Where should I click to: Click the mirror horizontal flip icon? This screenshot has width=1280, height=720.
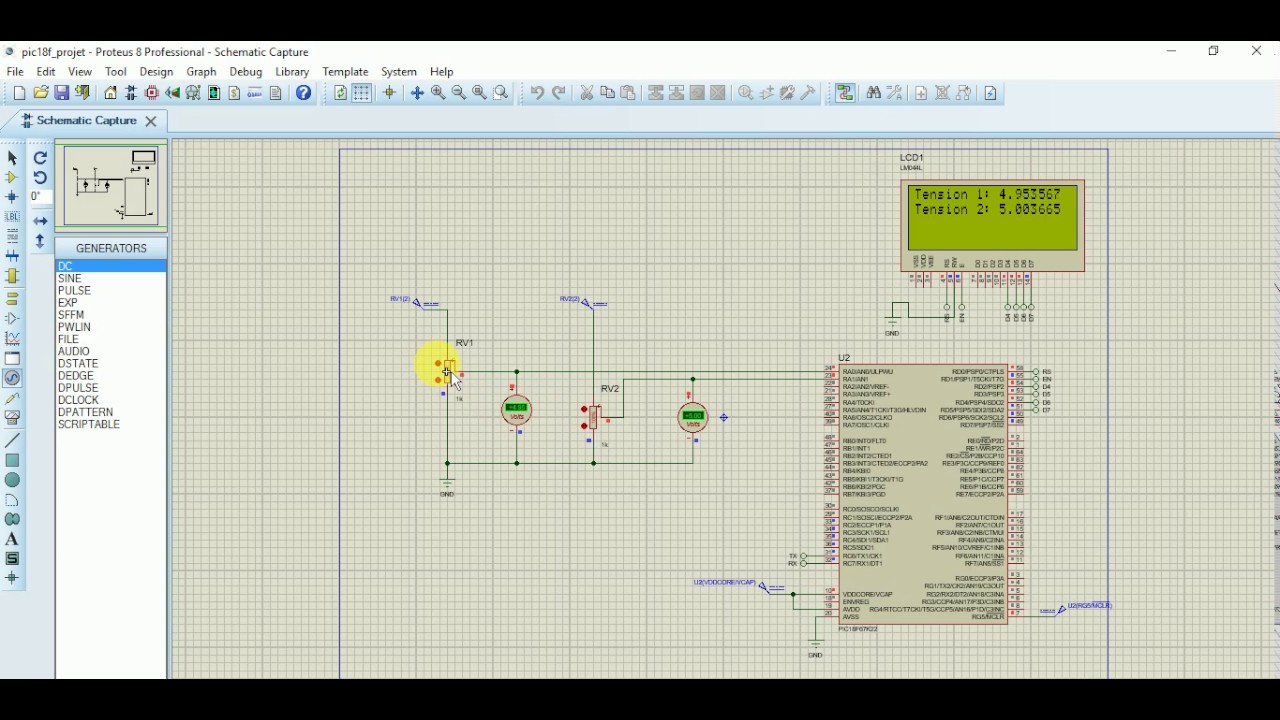click(x=40, y=221)
